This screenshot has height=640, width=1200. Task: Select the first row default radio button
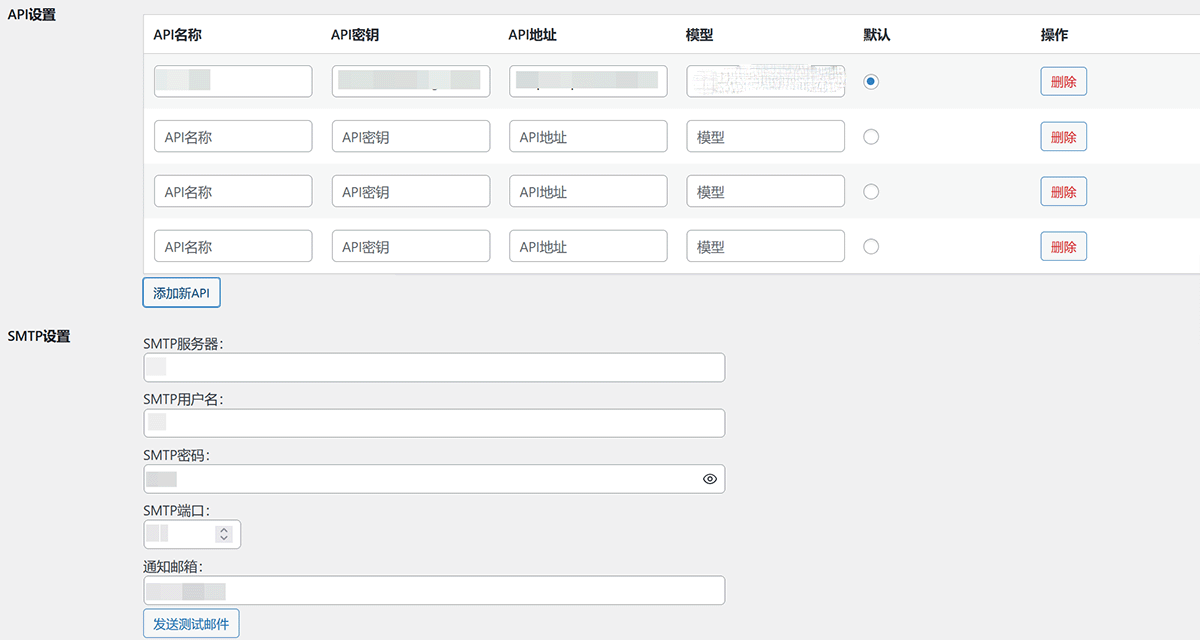[871, 82]
